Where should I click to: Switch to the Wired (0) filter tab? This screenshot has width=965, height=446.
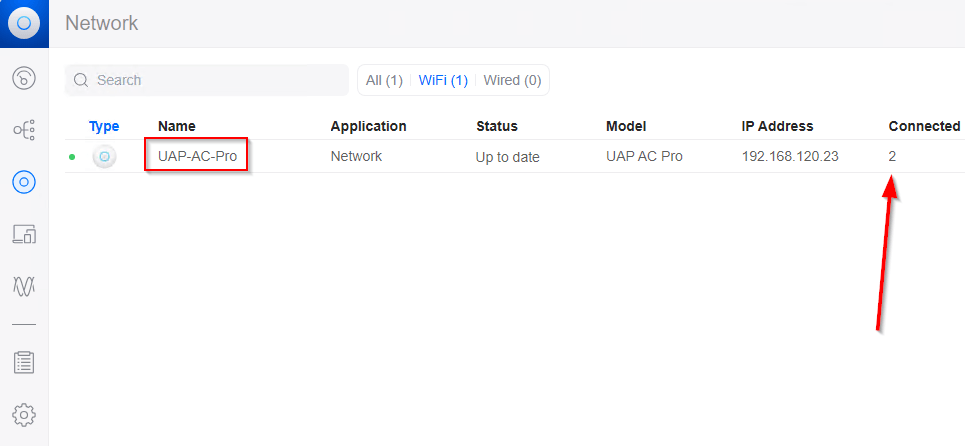(512, 80)
